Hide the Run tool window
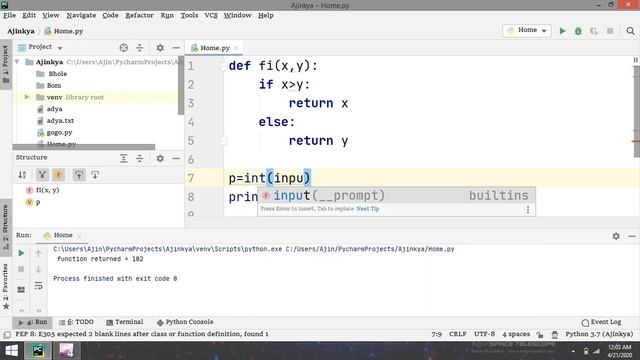The image size is (640, 360). pos(632,236)
